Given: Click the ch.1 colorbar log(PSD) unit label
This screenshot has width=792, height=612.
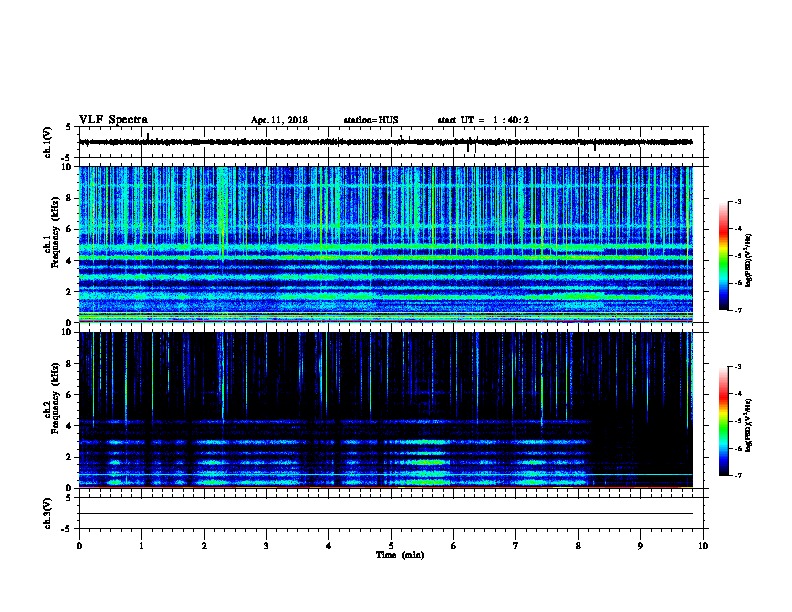Looking at the screenshot, I should 748,260.
